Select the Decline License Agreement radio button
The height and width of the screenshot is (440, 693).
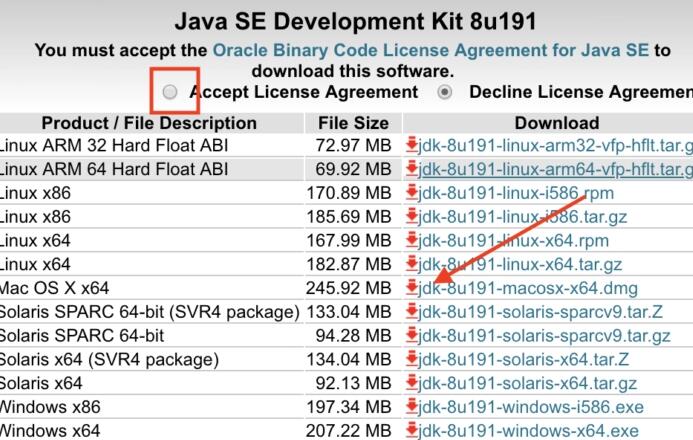pyautogui.click(x=445, y=92)
